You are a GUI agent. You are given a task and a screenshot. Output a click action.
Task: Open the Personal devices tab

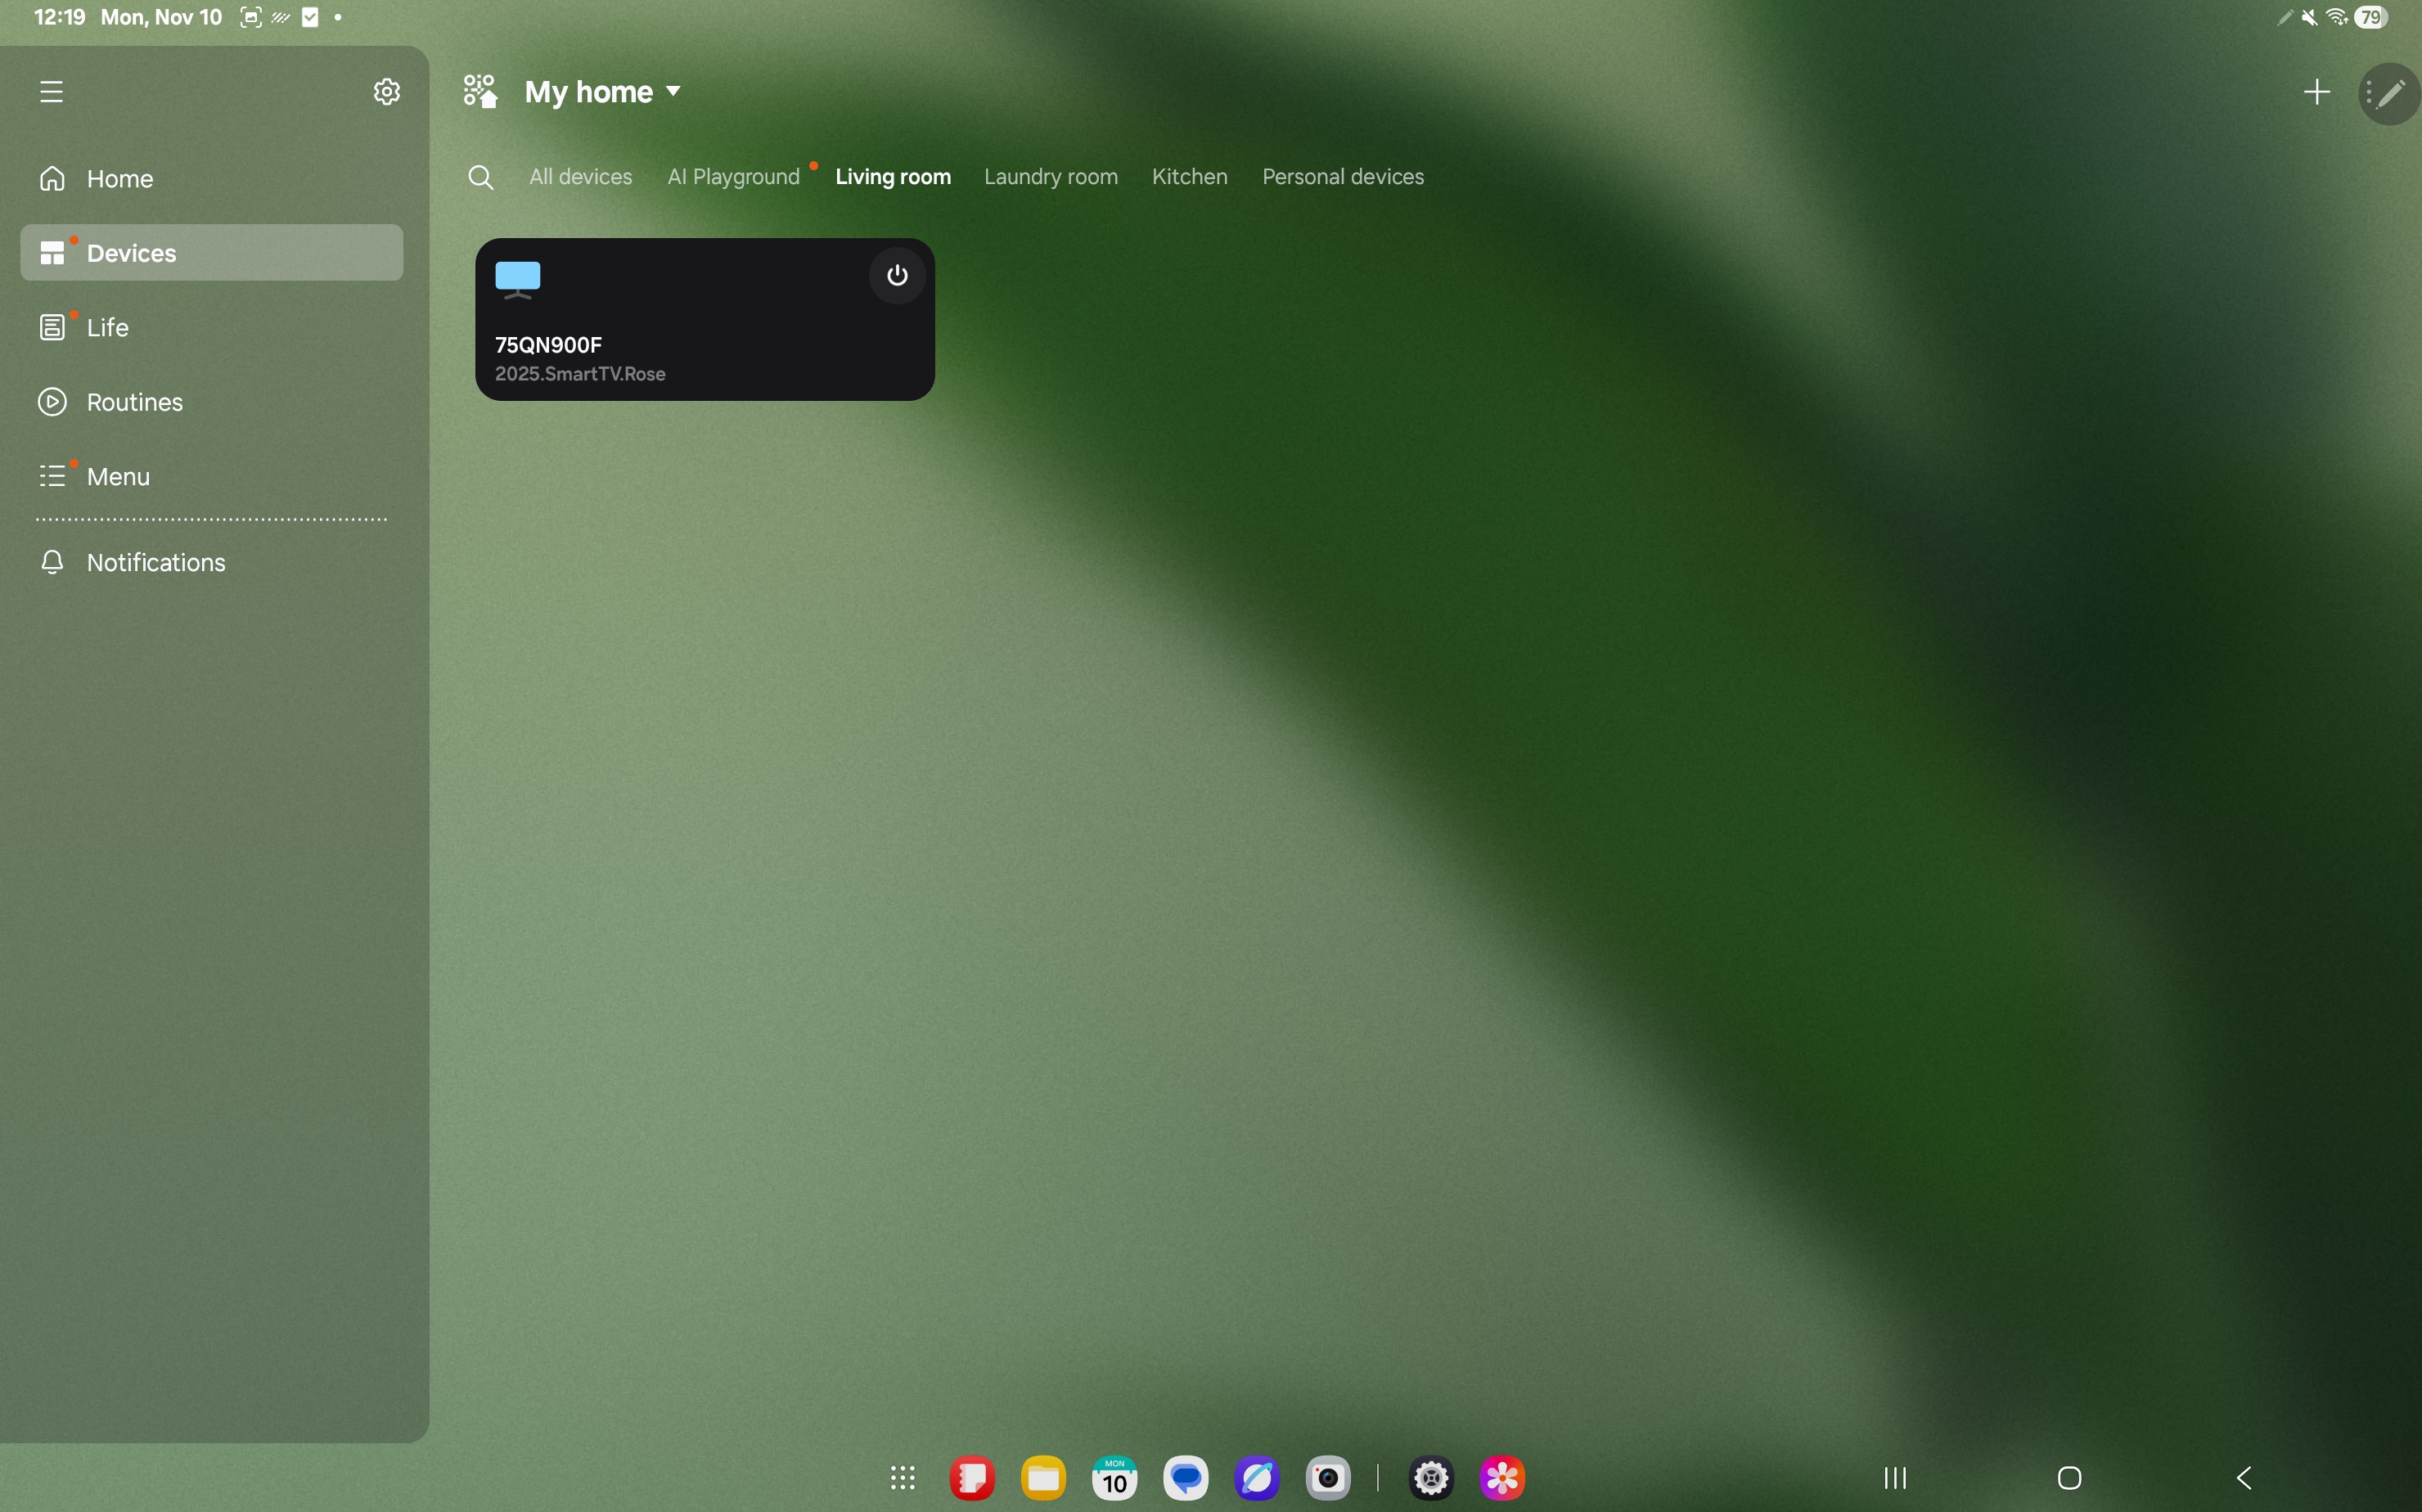[x=1342, y=177]
